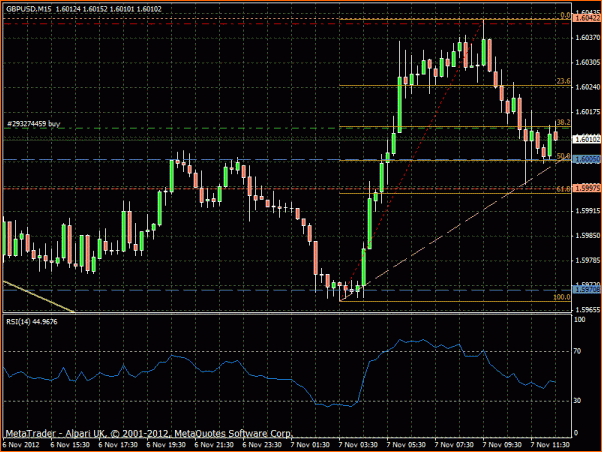Click the 7 Nov 07:30 time label
Viewport: 602px width, 452px height.
point(454,445)
